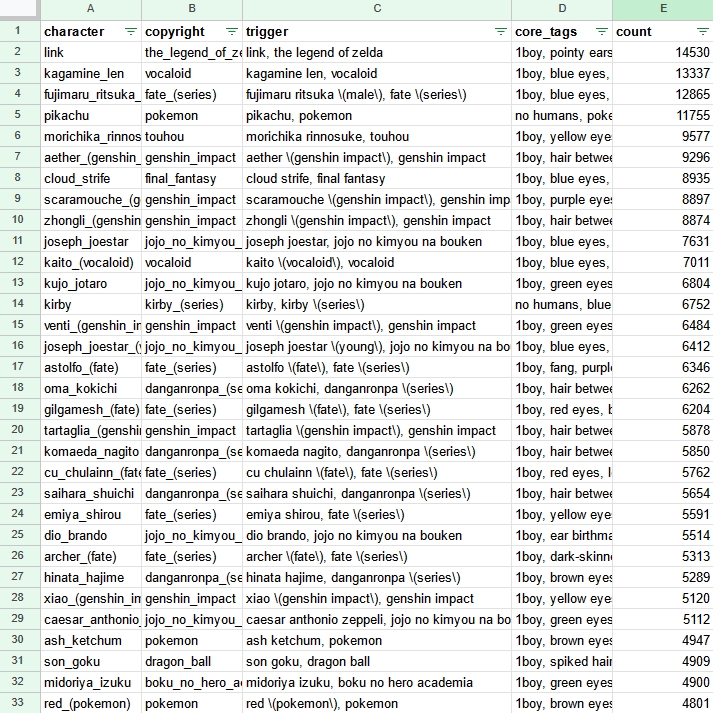Select the 'cloud_strife' character cell
713x713 pixels.
tap(91, 179)
